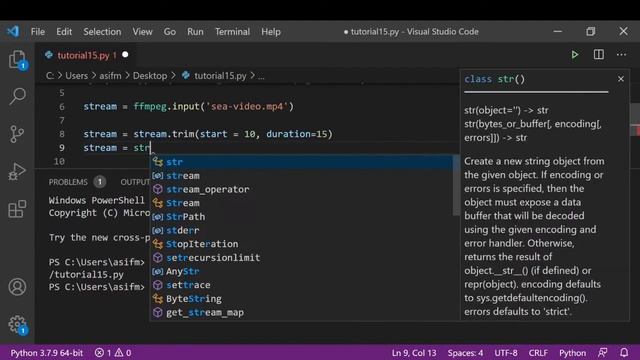This screenshot has height=360, width=640.
Task: Run Python file with play button
Action: click(x=574, y=55)
